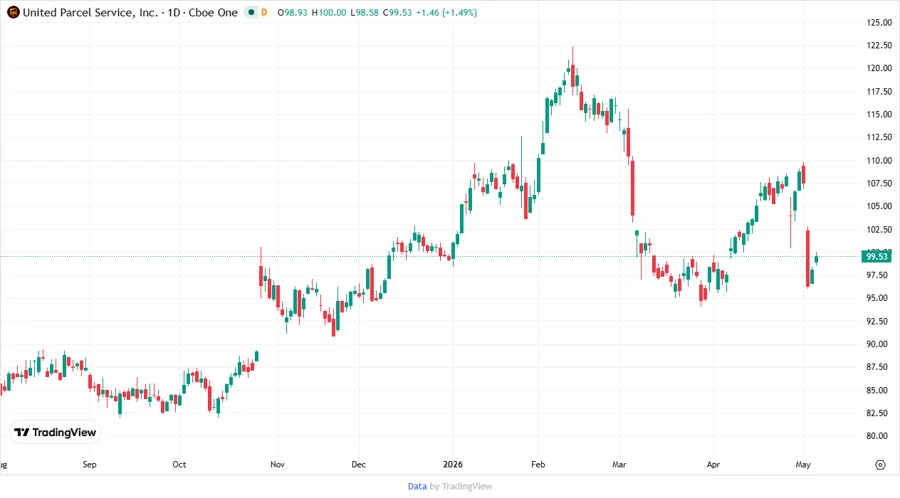Click the 92.50 price axis label
The height and width of the screenshot is (498, 900).
(879, 321)
